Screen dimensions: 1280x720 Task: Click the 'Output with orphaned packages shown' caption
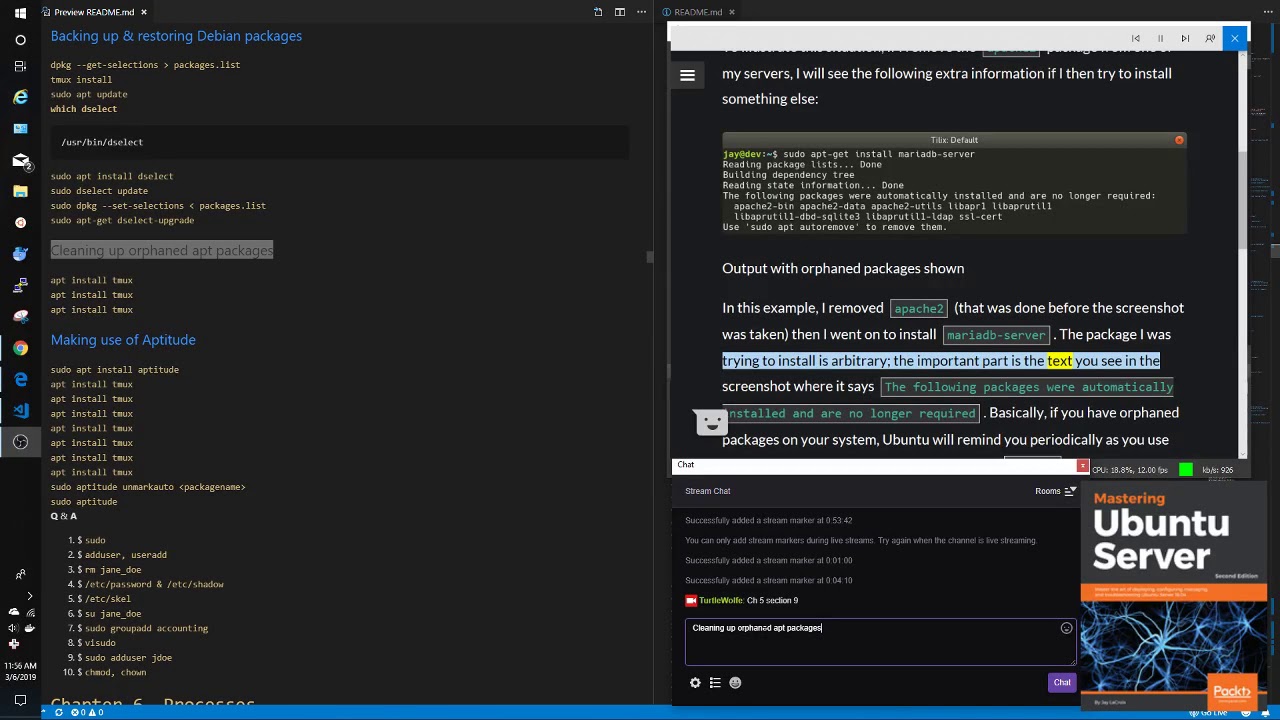843,268
